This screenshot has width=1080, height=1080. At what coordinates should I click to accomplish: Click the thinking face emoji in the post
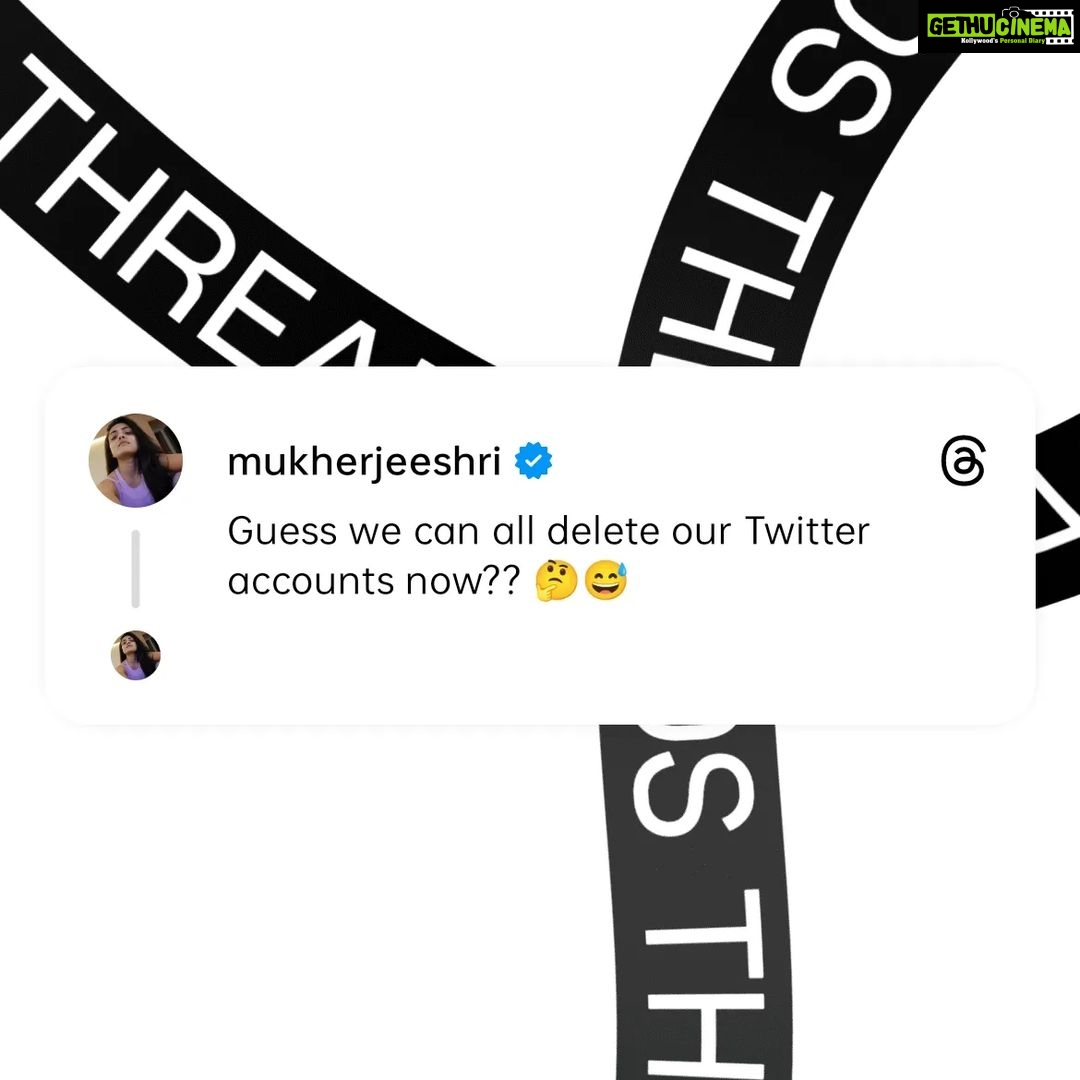coord(557,580)
